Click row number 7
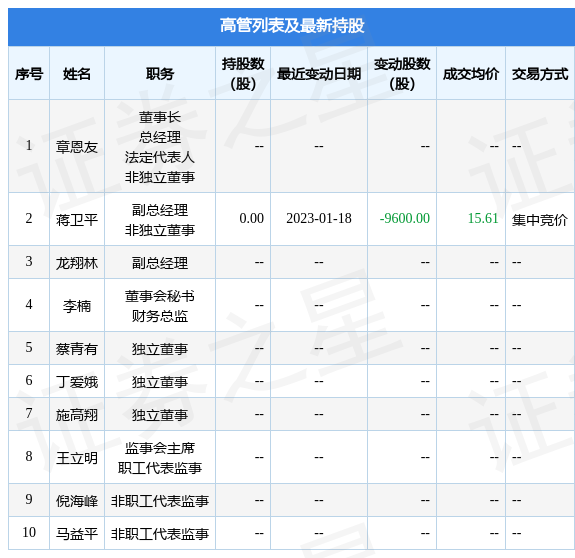The height and width of the screenshot is (558, 575). coord(29,413)
